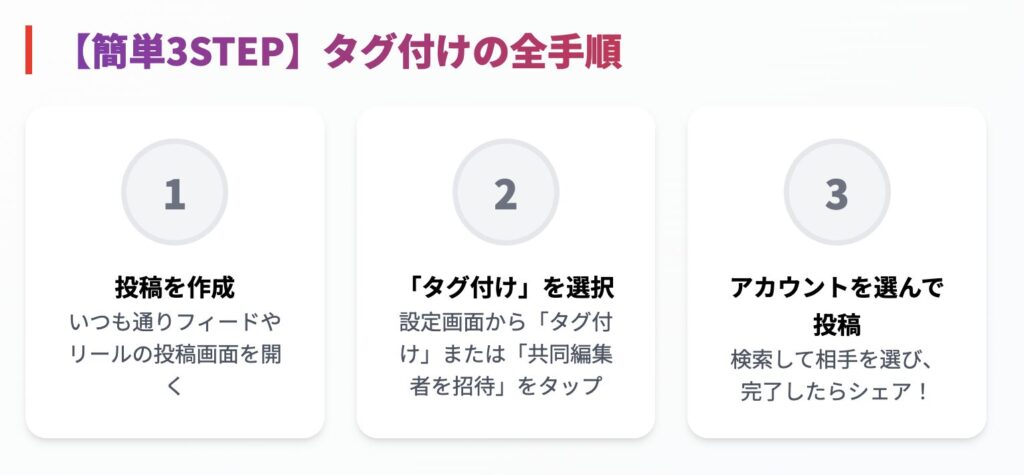Click the step 1 number circle
The width and height of the screenshot is (1024, 475).
174,192
